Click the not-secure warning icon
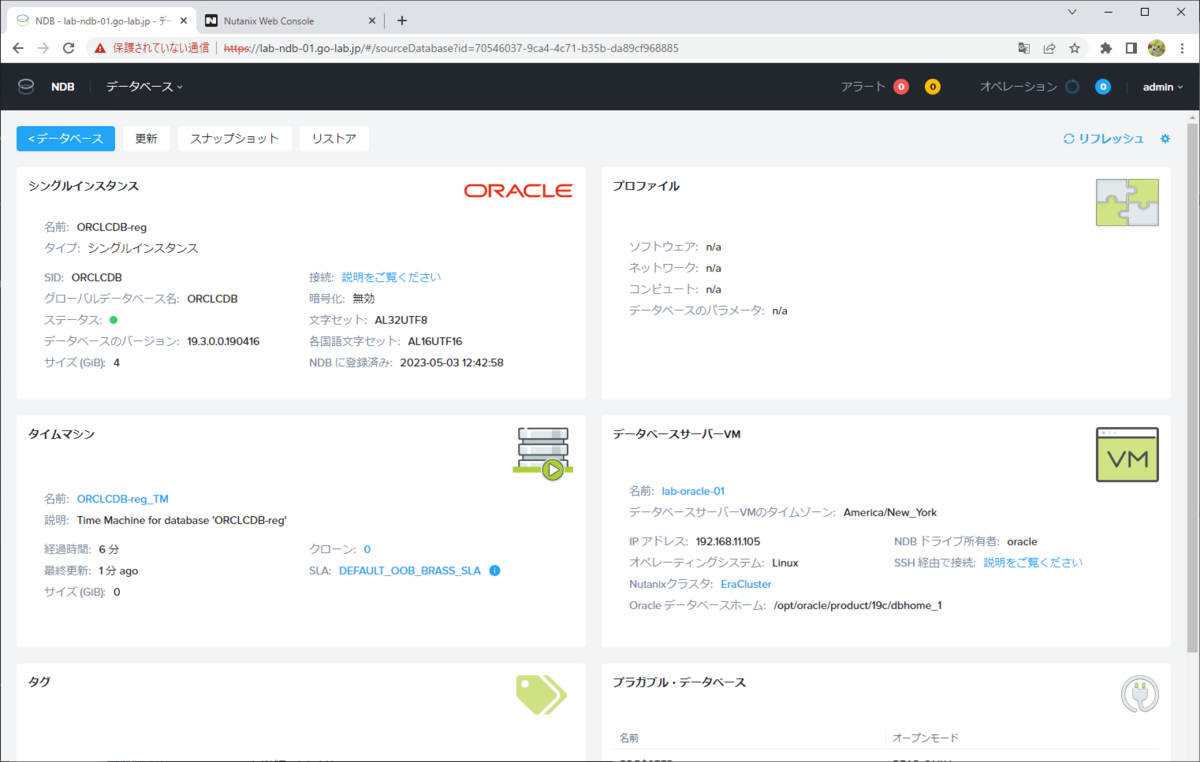This screenshot has height=762, width=1200. [x=99, y=47]
